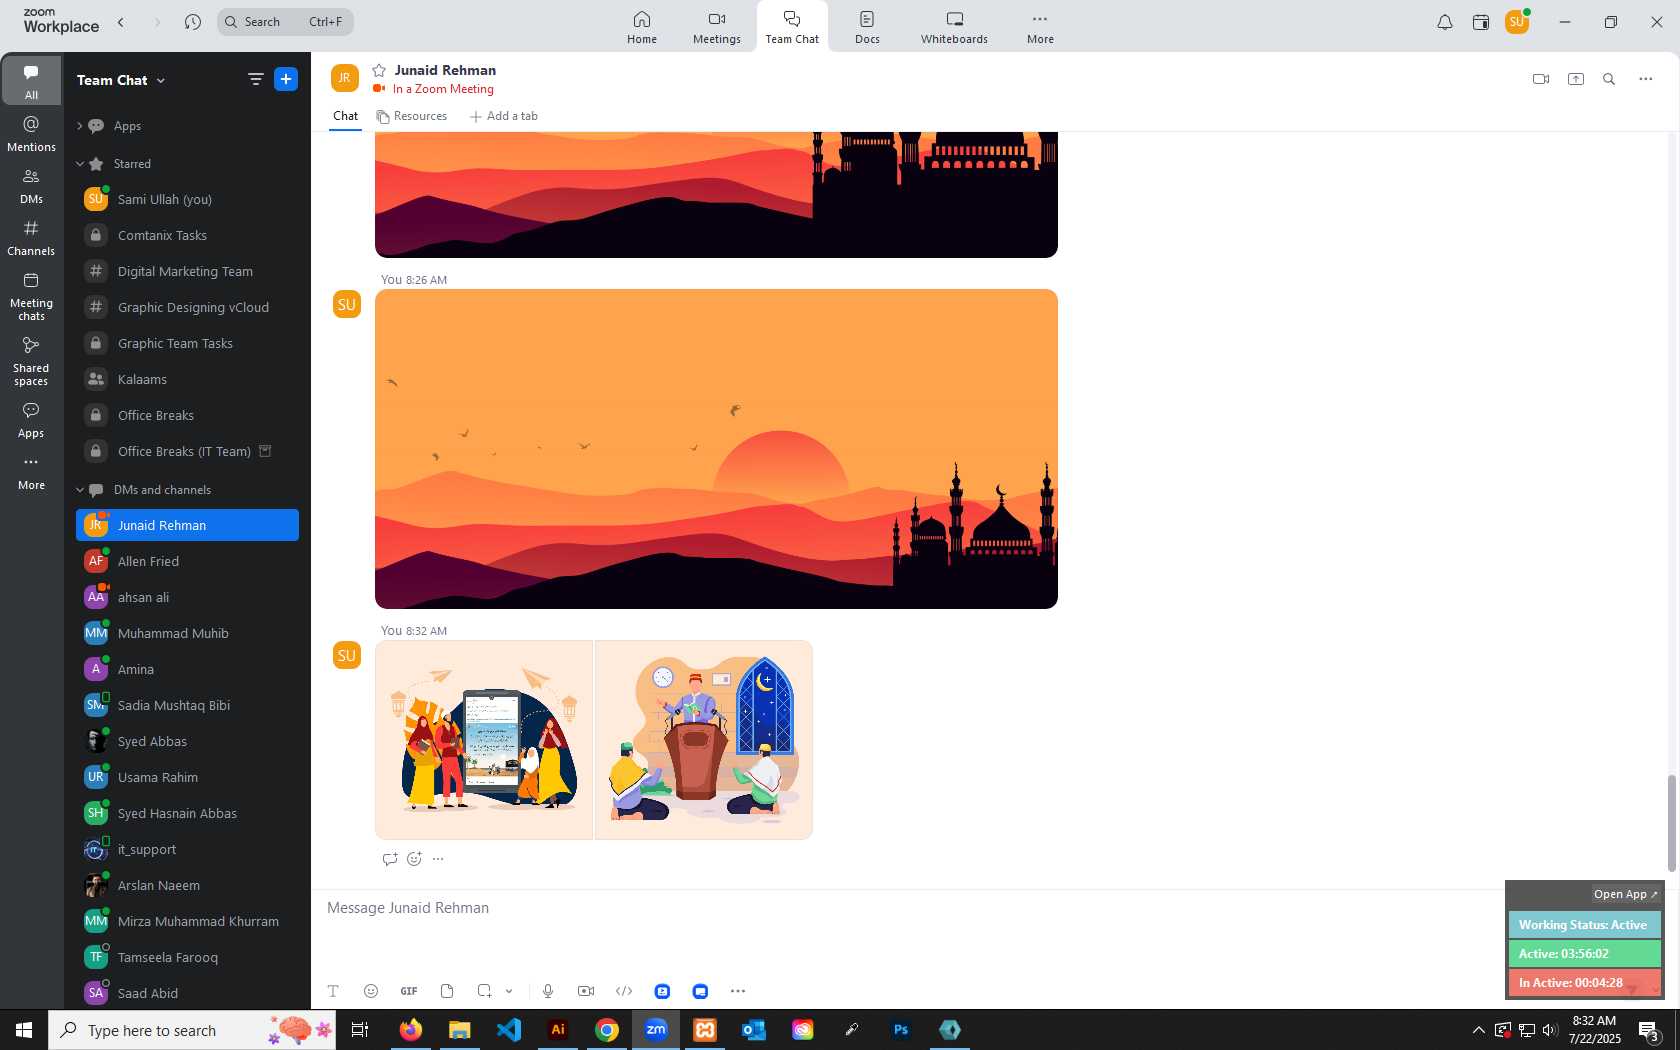
Task: Open the GIF picker
Action: (409, 991)
